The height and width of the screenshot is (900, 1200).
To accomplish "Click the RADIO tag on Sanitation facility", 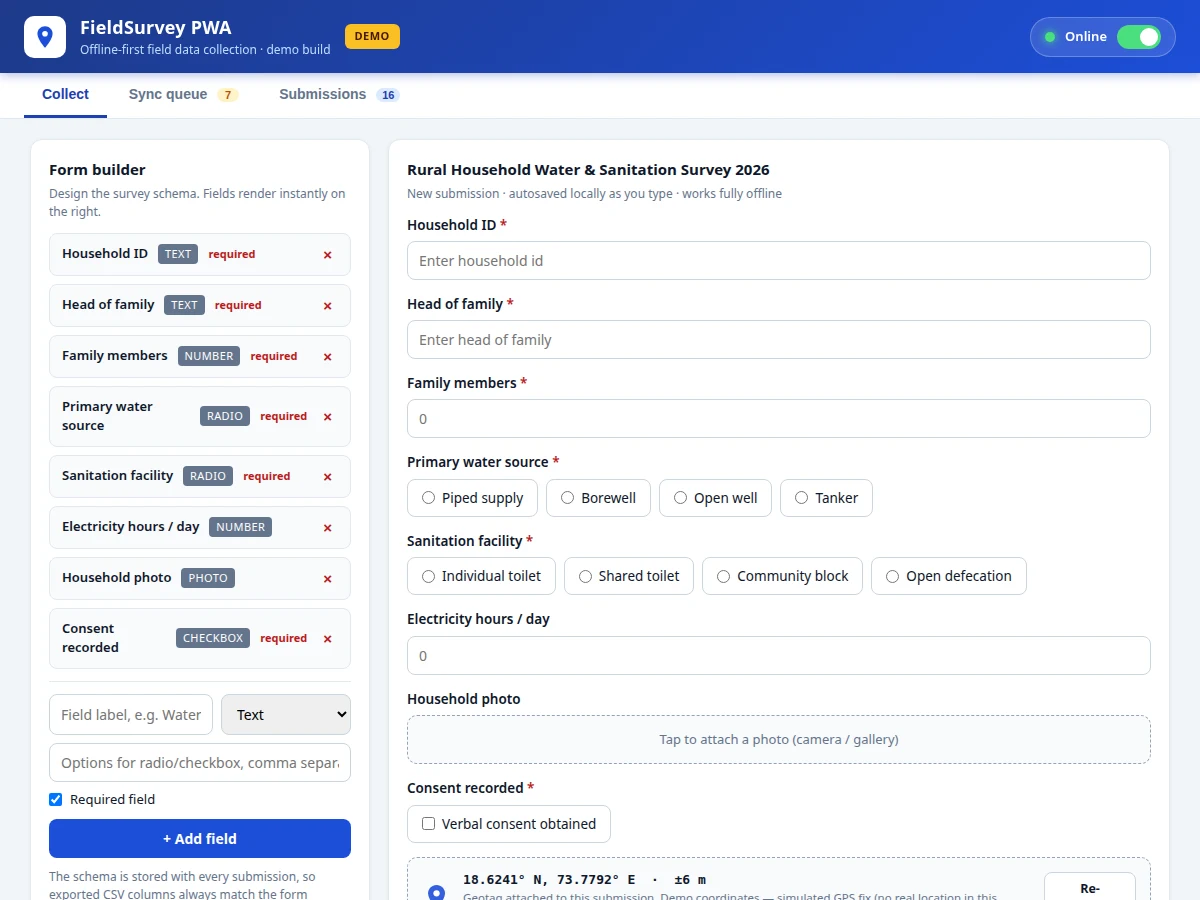I will (208, 476).
